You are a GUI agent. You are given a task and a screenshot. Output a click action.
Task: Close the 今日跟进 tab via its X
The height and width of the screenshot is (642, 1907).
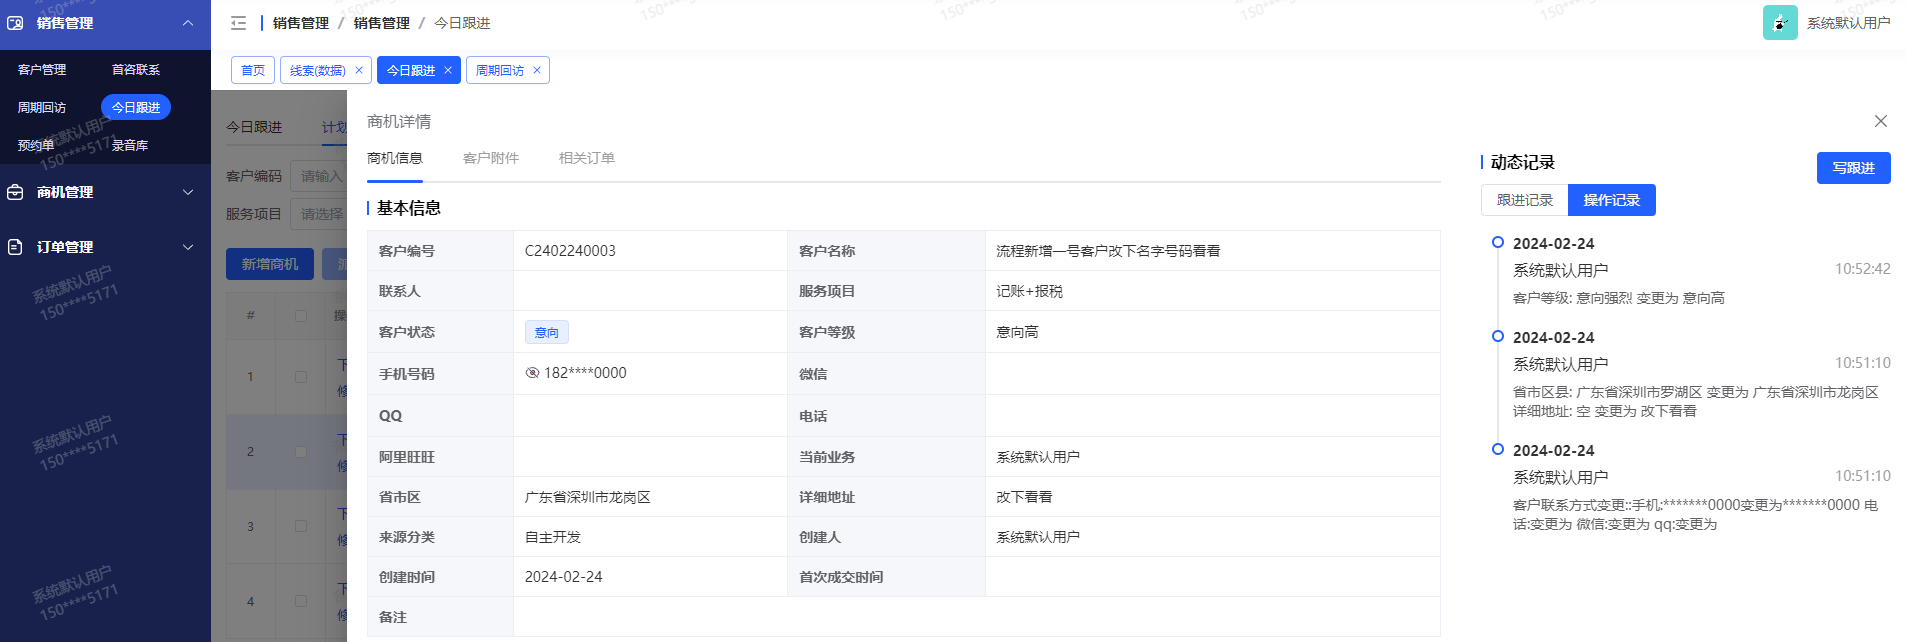pos(448,70)
